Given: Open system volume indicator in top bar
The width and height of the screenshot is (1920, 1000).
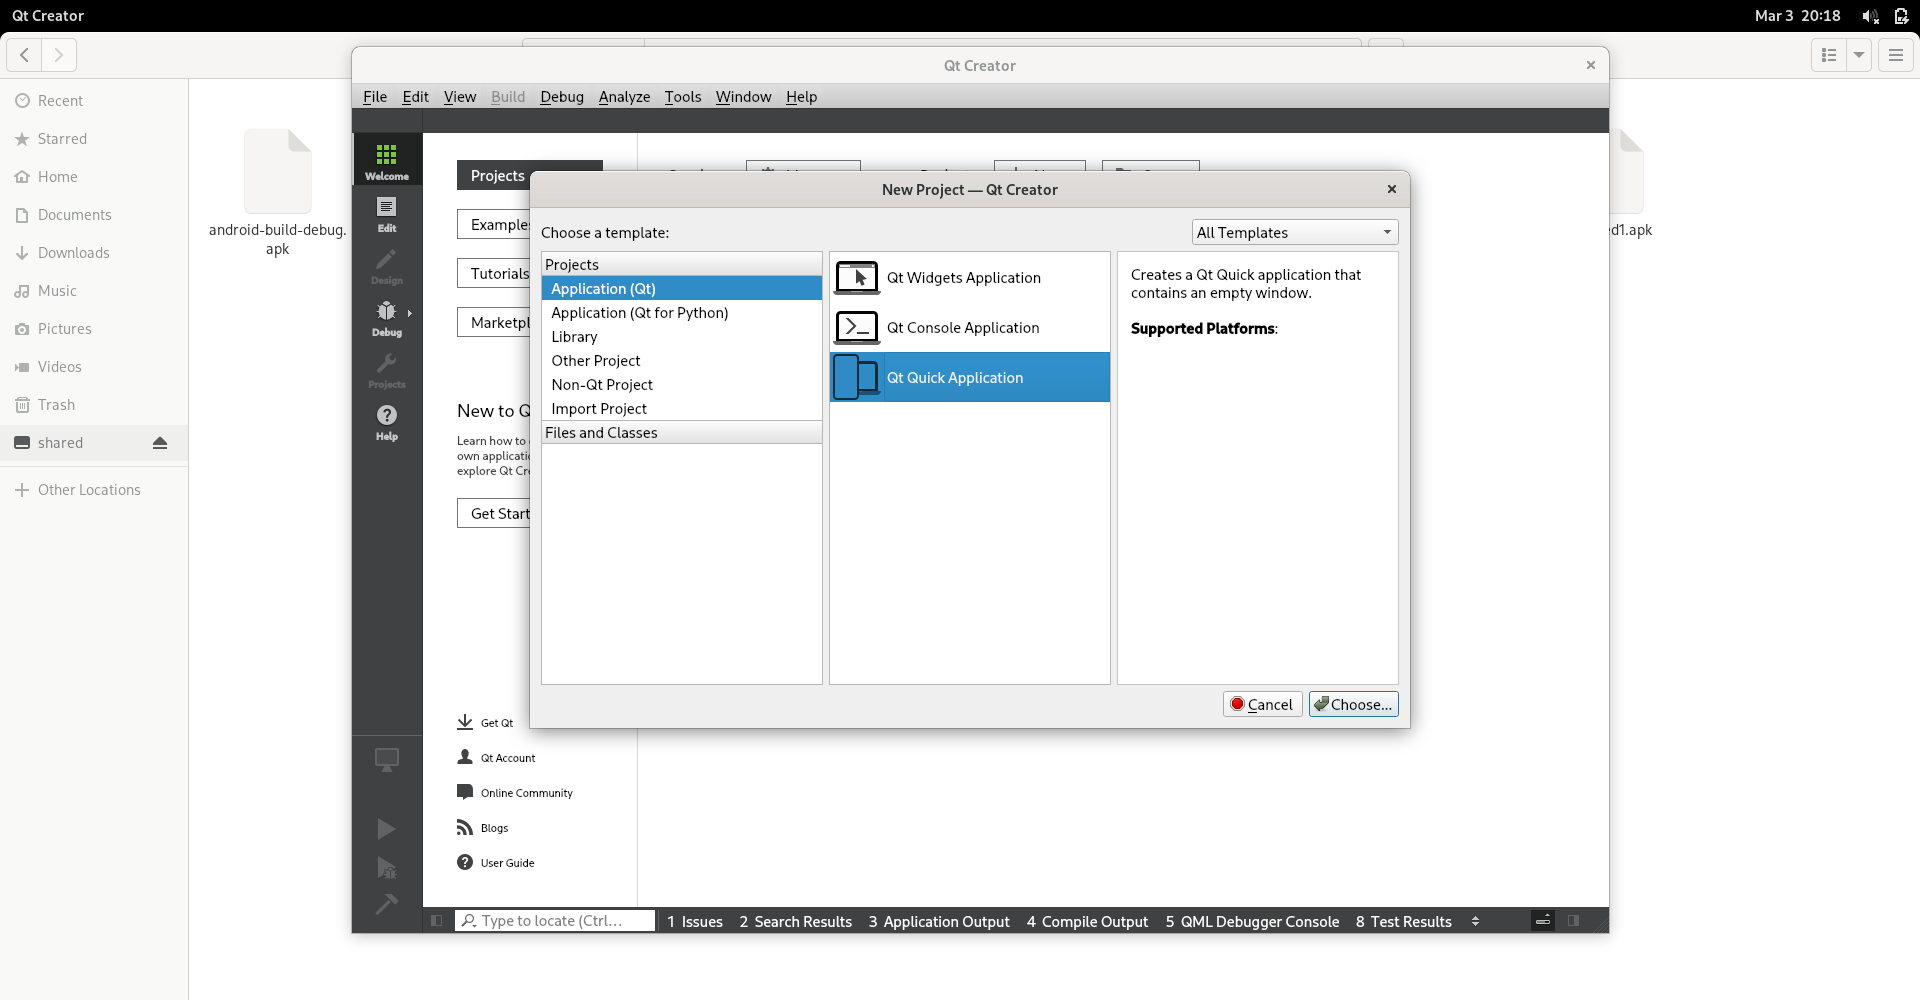Looking at the screenshot, I should tap(1870, 16).
